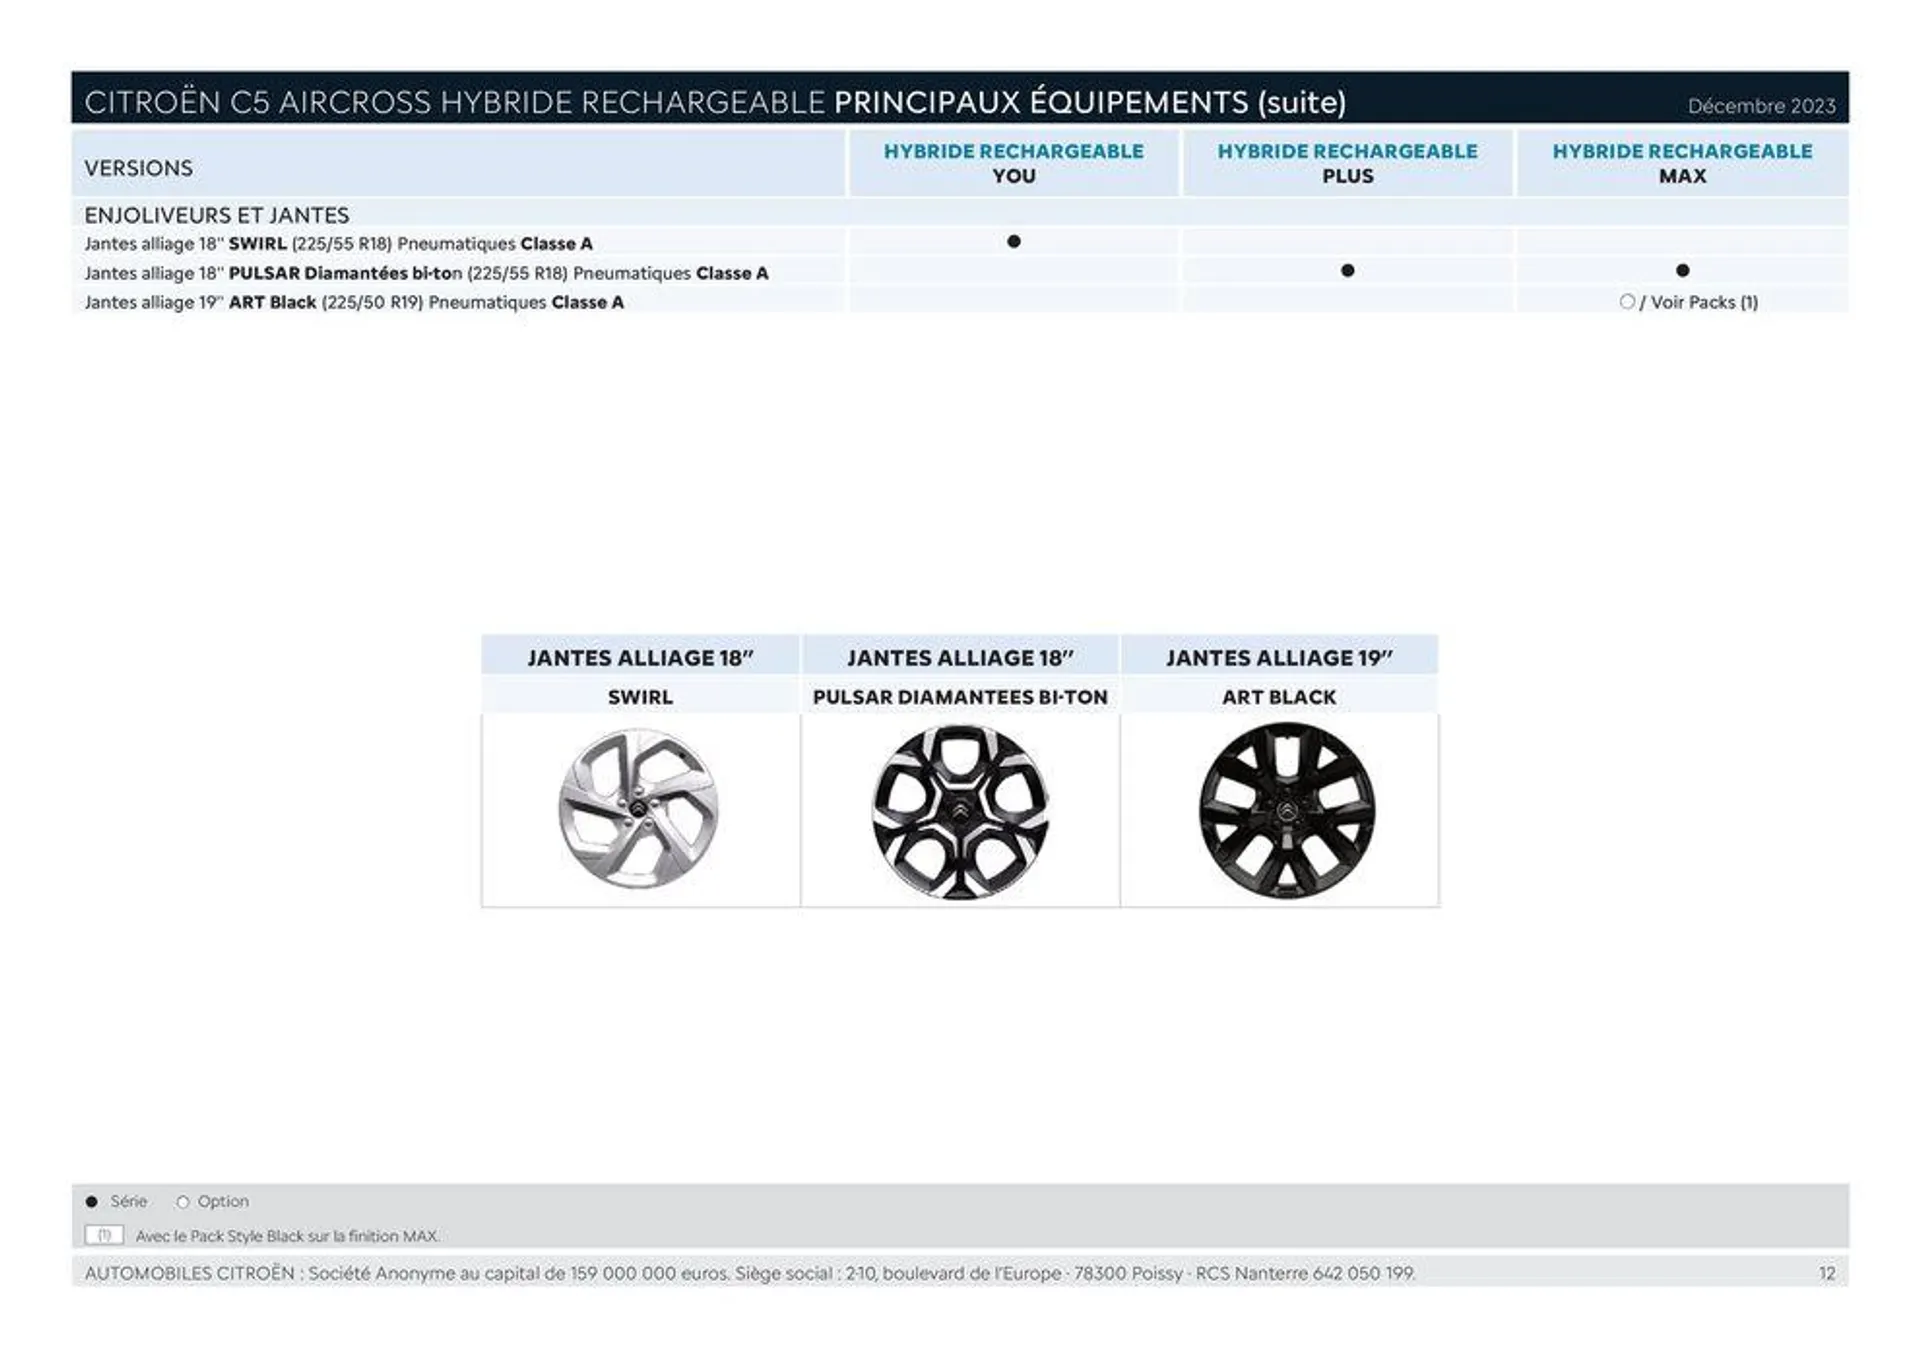This screenshot has height=1358, width=1920.
Task: Click the option circle for ART Black under MAX
Action: point(1626,301)
